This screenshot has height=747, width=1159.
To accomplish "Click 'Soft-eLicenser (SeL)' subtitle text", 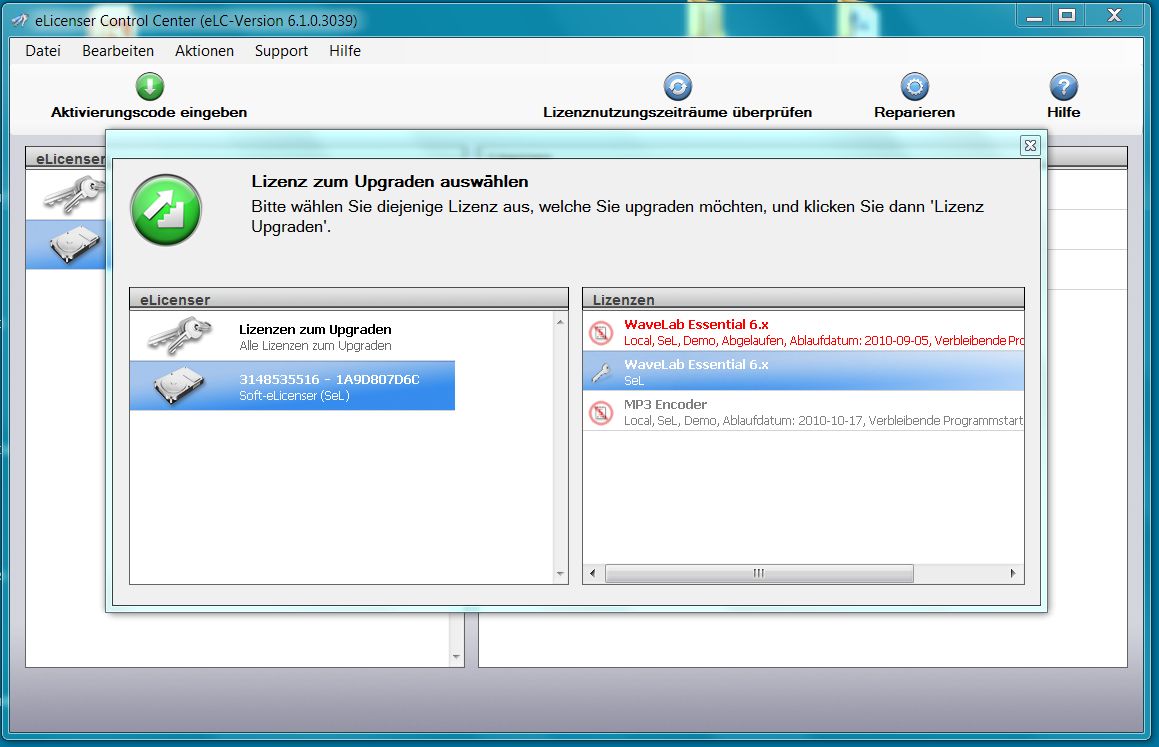I will point(294,395).
